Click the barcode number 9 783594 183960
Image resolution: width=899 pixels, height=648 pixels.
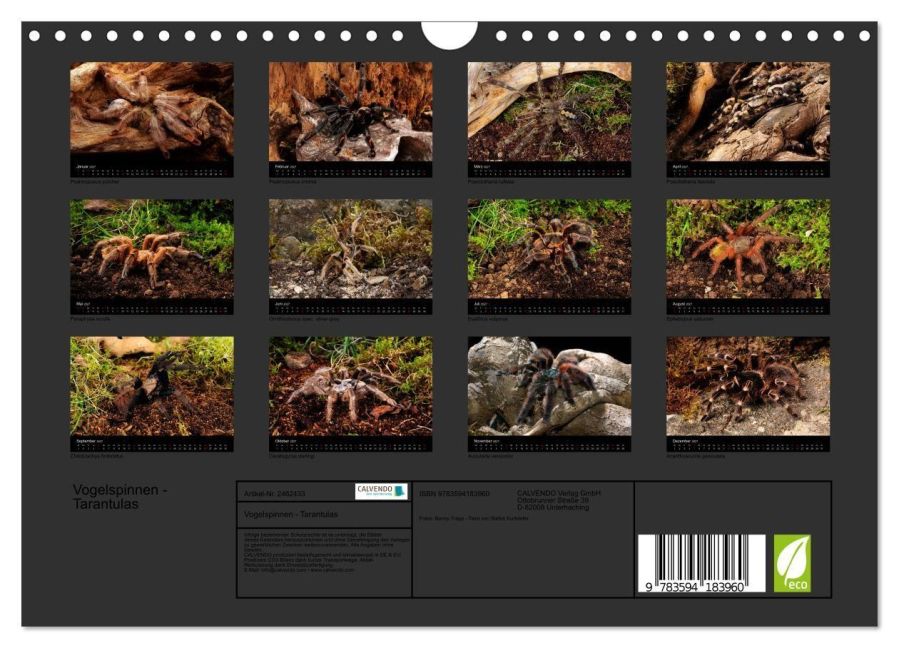coord(695,587)
